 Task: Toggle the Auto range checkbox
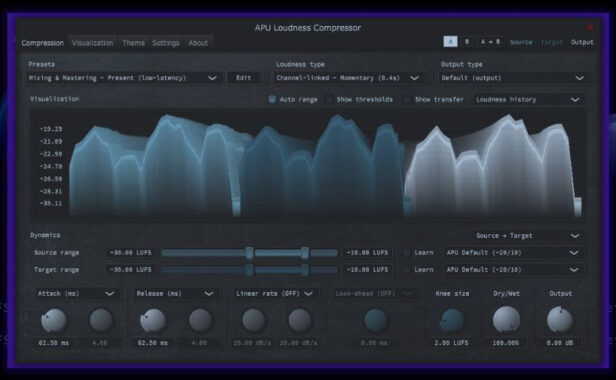coord(272,99)
